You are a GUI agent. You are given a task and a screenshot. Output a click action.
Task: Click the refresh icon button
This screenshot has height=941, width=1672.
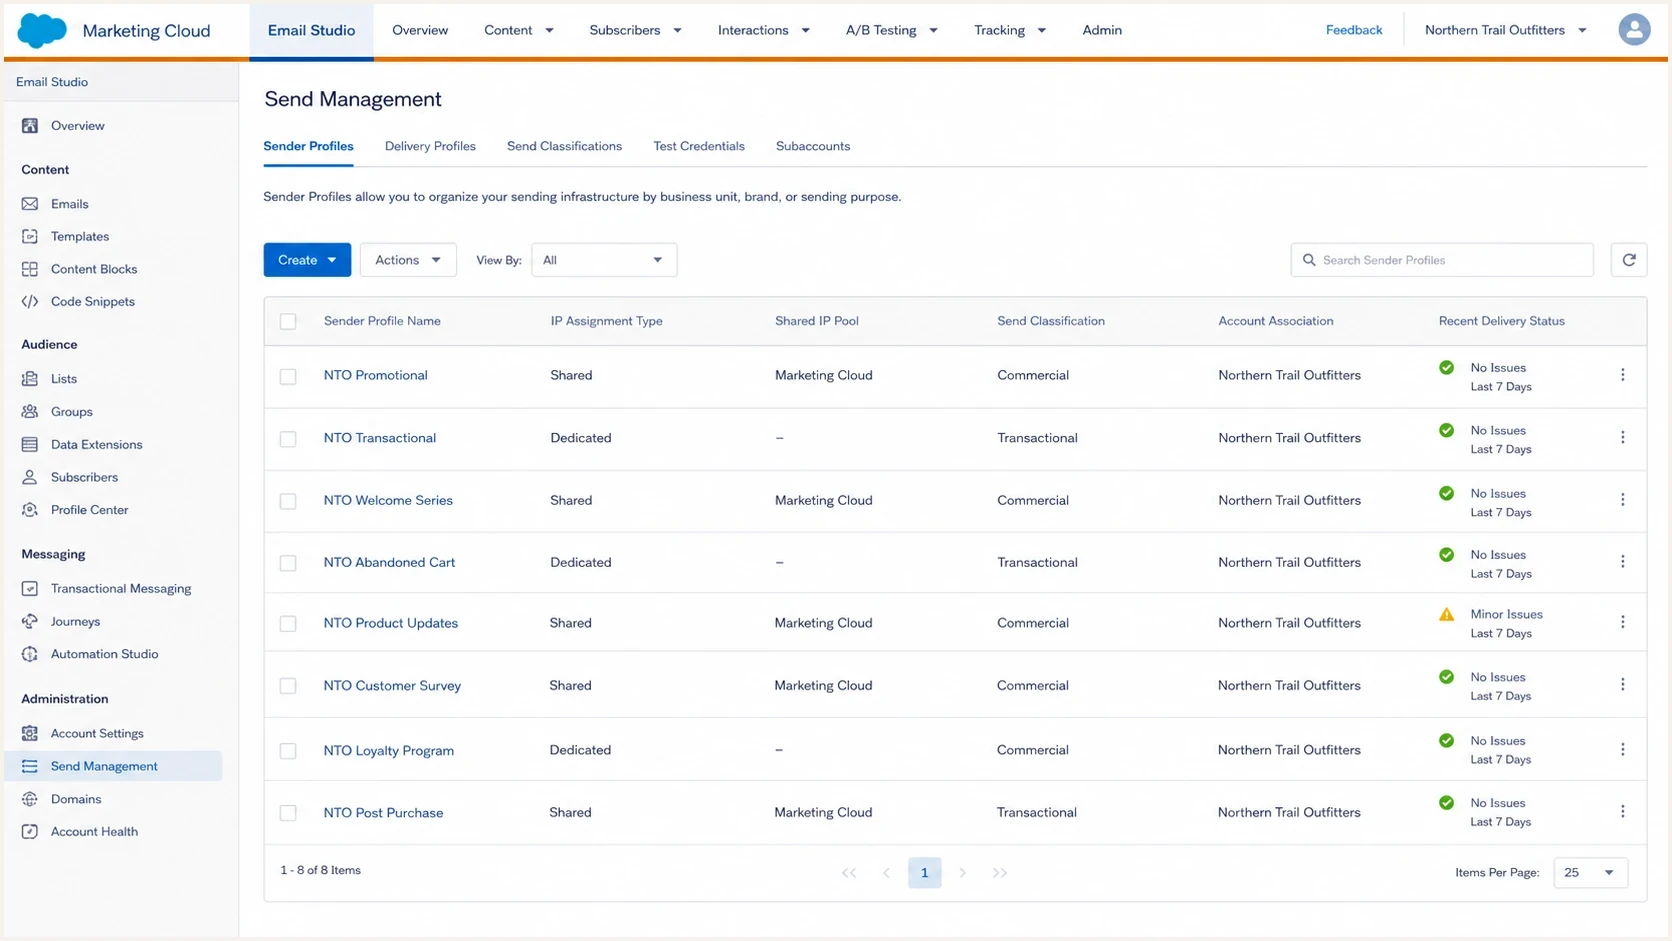coord(1629,260)
